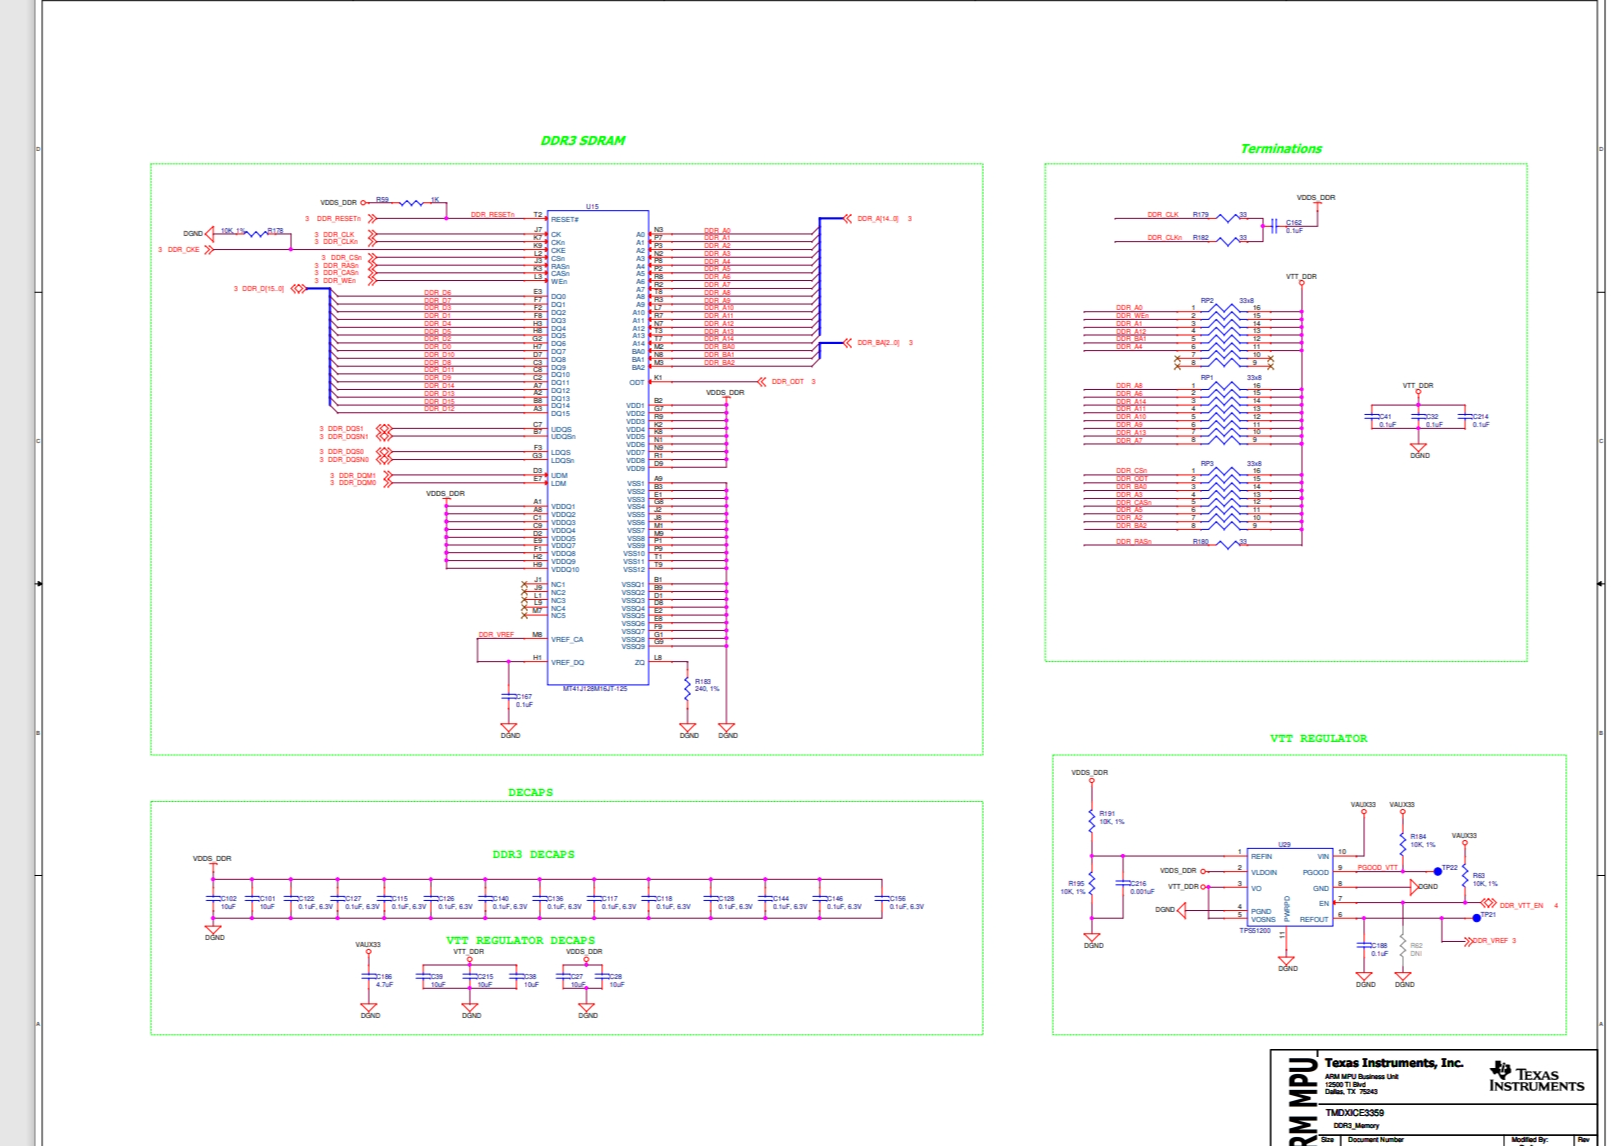Click the DDR_ODT off-page connector symbol
1612x1146 pixels.
[762, 381]
